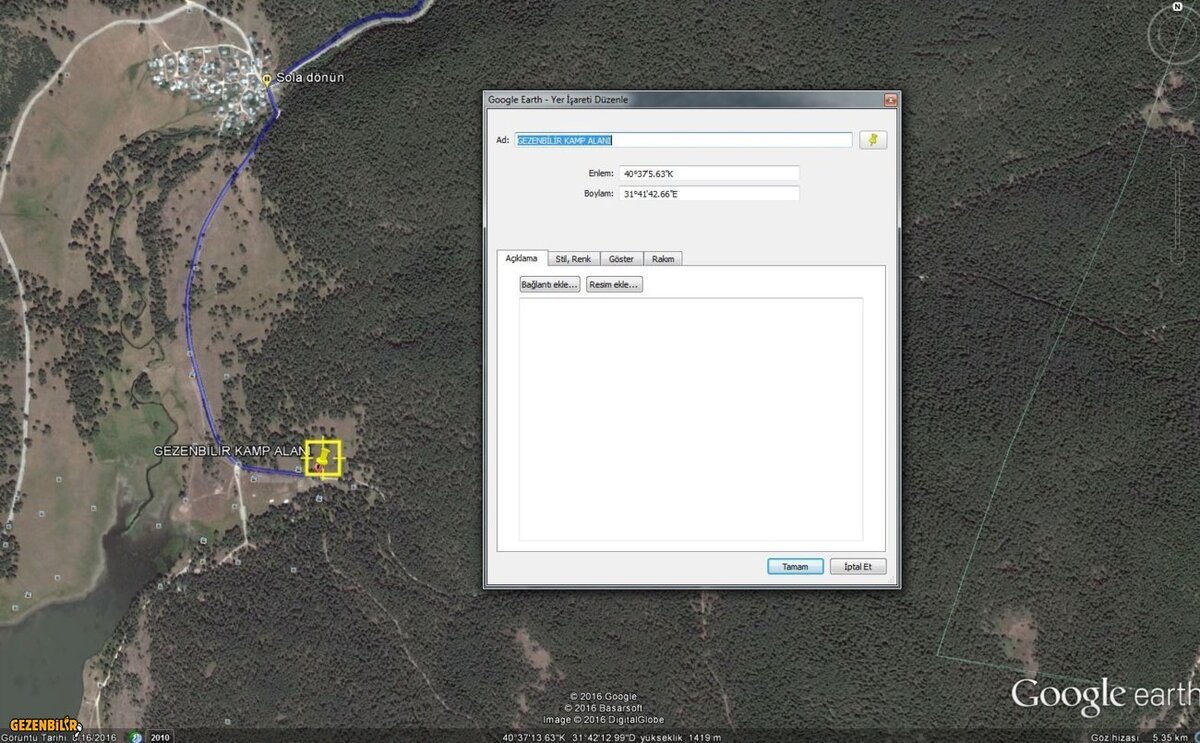Click the 2010 imagery year button
This screenshot has height=743, width=1200.
pyautogui.click(x=160, y=737)
